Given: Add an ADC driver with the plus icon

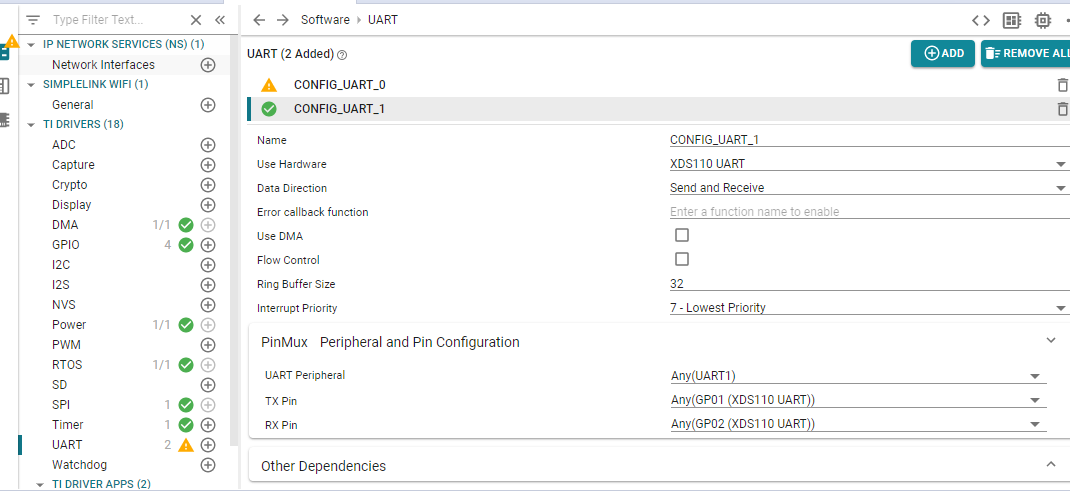Looking at the screenshot, I should (x=208, y=145).
